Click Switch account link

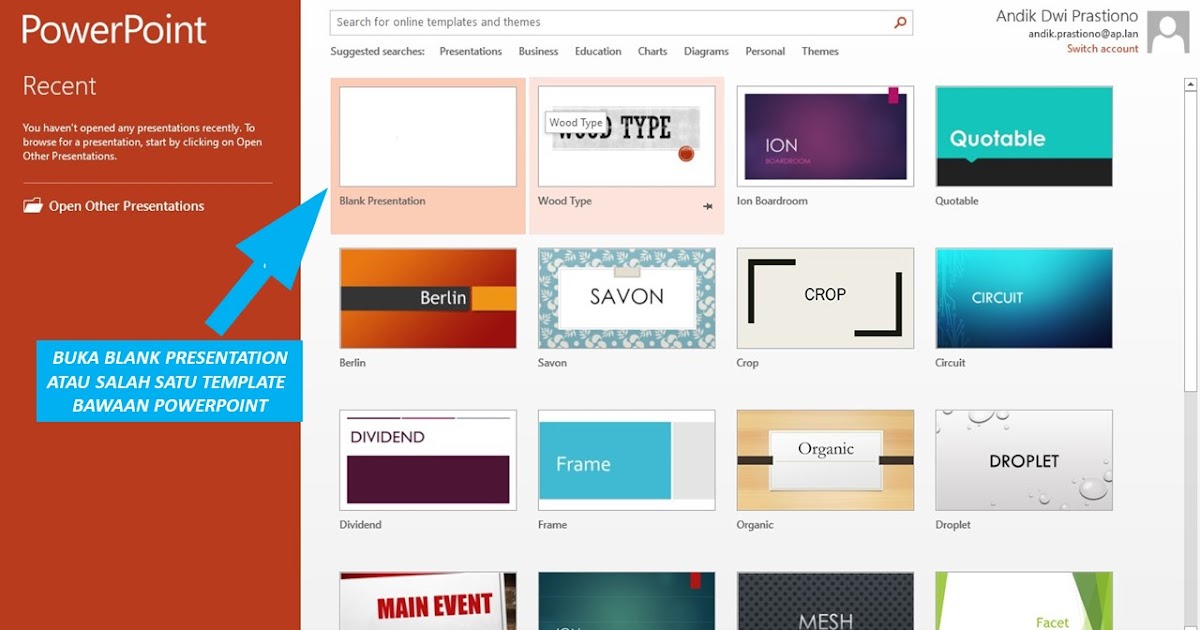[x=1102, y=49]
